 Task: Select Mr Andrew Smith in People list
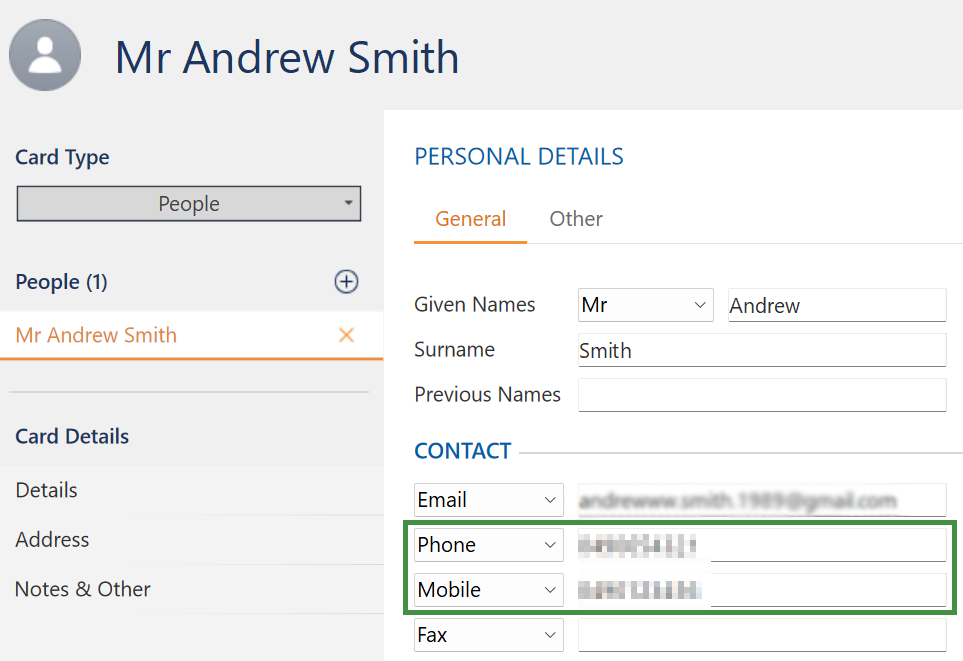[96, 335]
